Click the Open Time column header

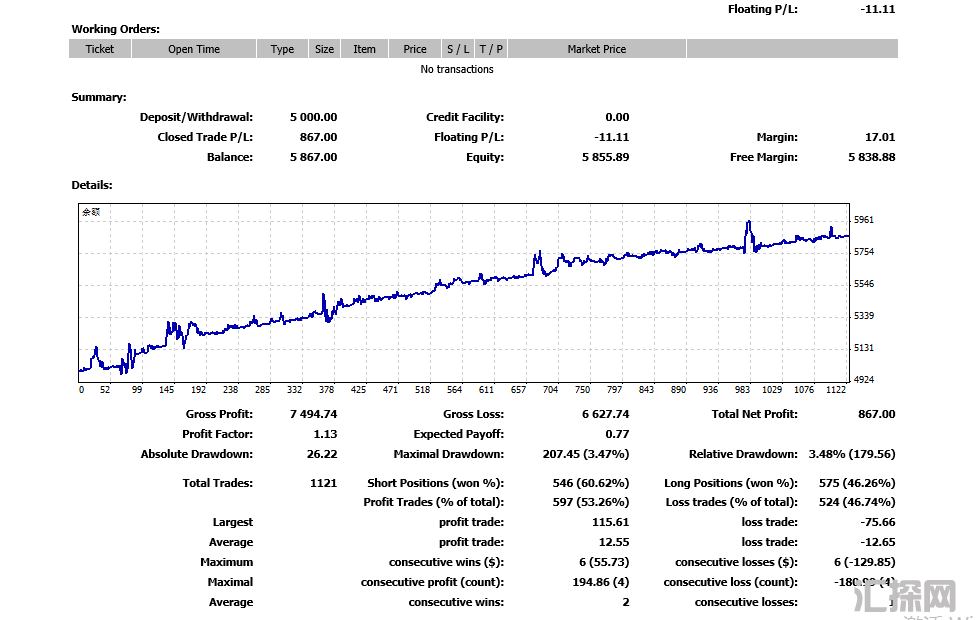(x=194, y=49)
